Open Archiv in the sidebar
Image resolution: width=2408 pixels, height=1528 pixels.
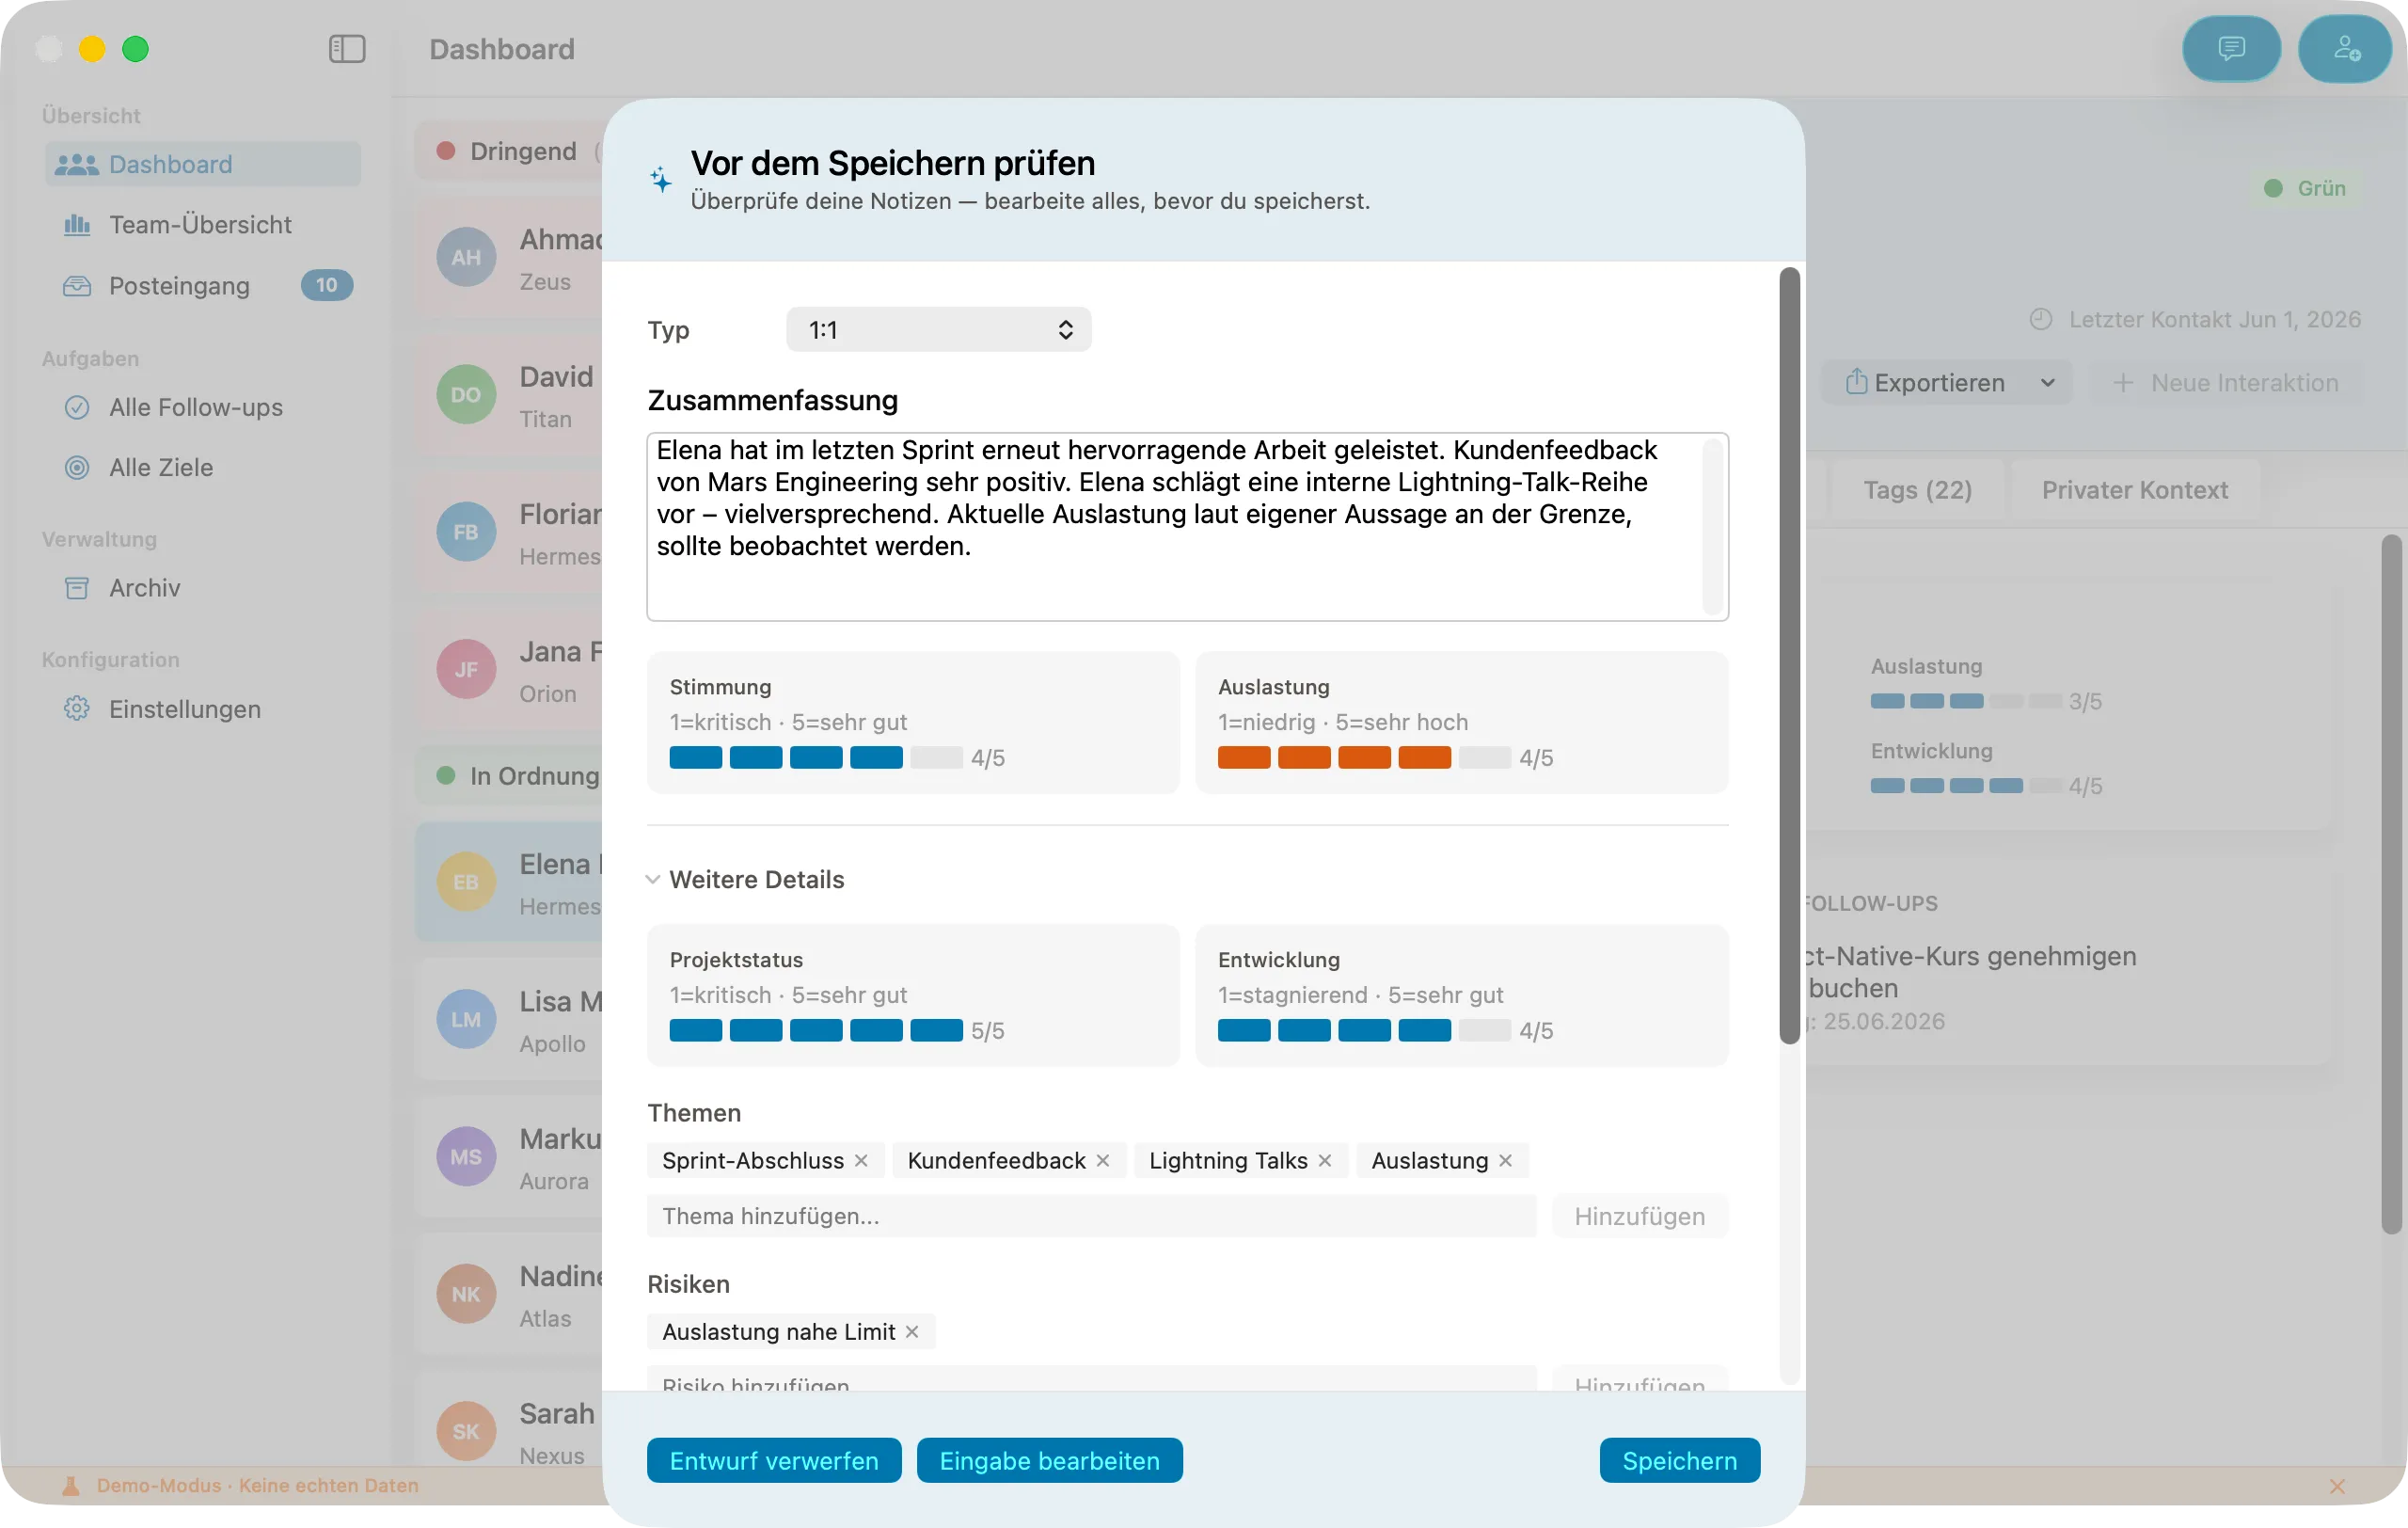(x=202, y=588)
